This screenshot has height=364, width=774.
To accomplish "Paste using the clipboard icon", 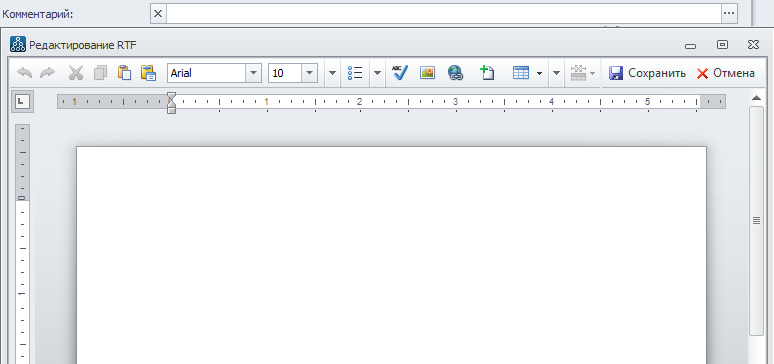I will point(124,73).
